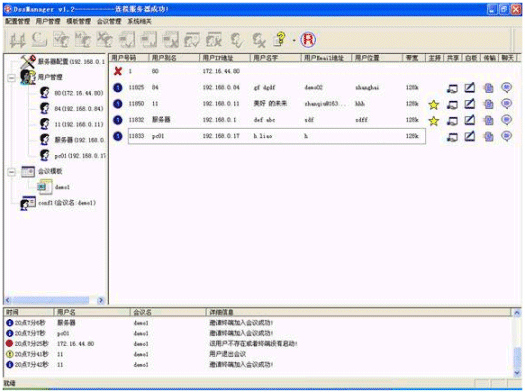
Task: Open the 配置管理 menu
Action: coord(18,21)
